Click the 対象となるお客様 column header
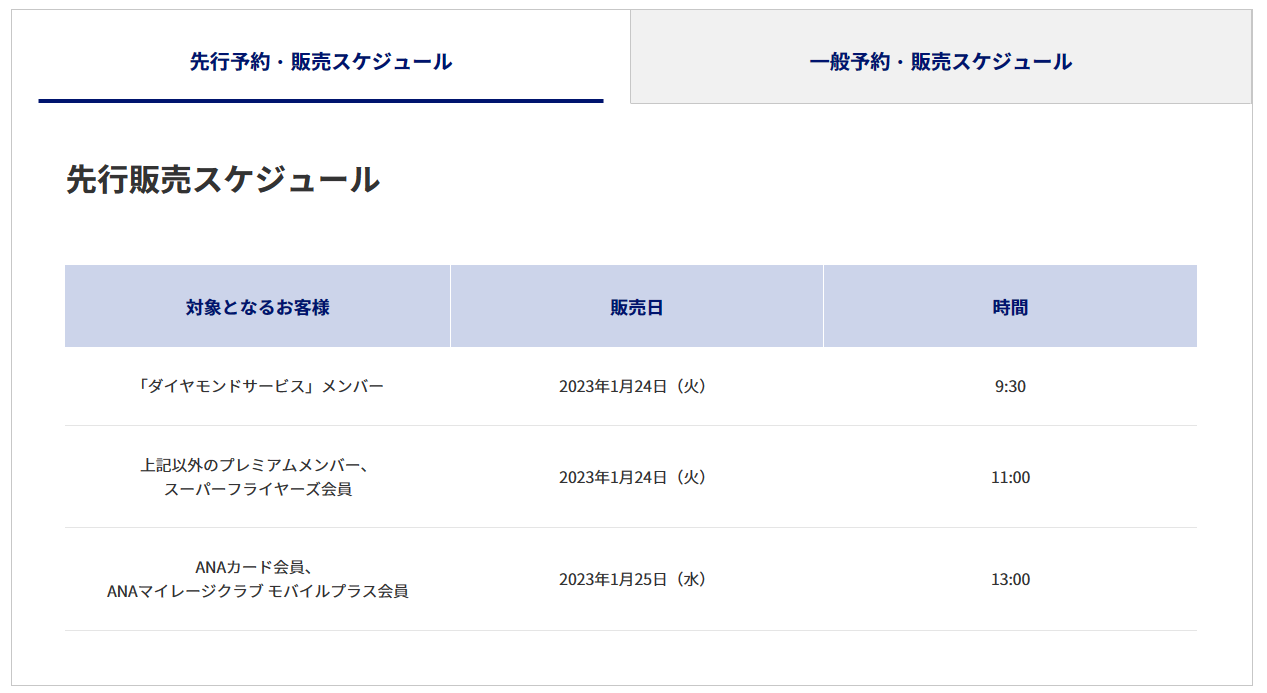The width and height of the screenshot is (1267, 693). (x=257, y=307)
